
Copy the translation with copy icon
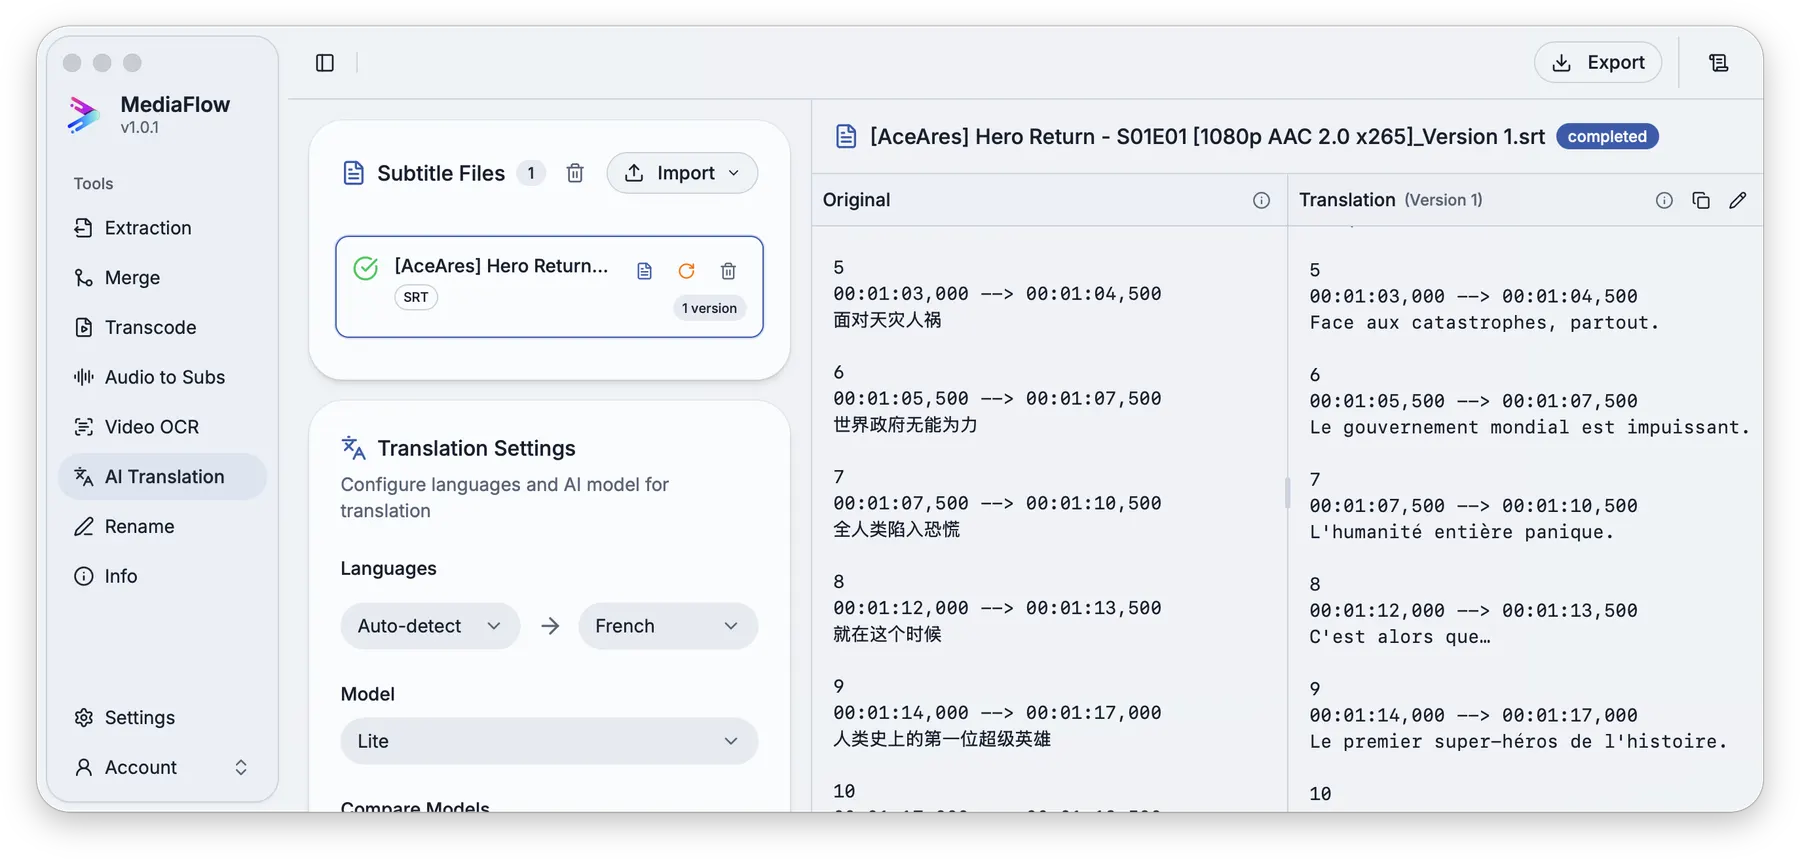(x=1701, y=200)
